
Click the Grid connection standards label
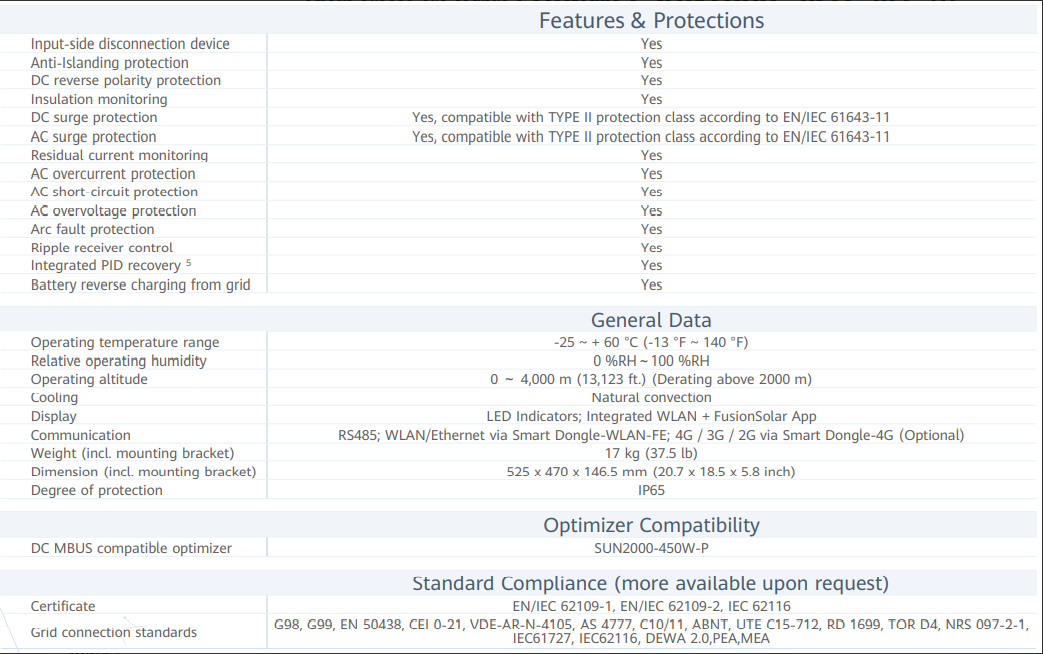pyautogui.click(x=113, y=632)
